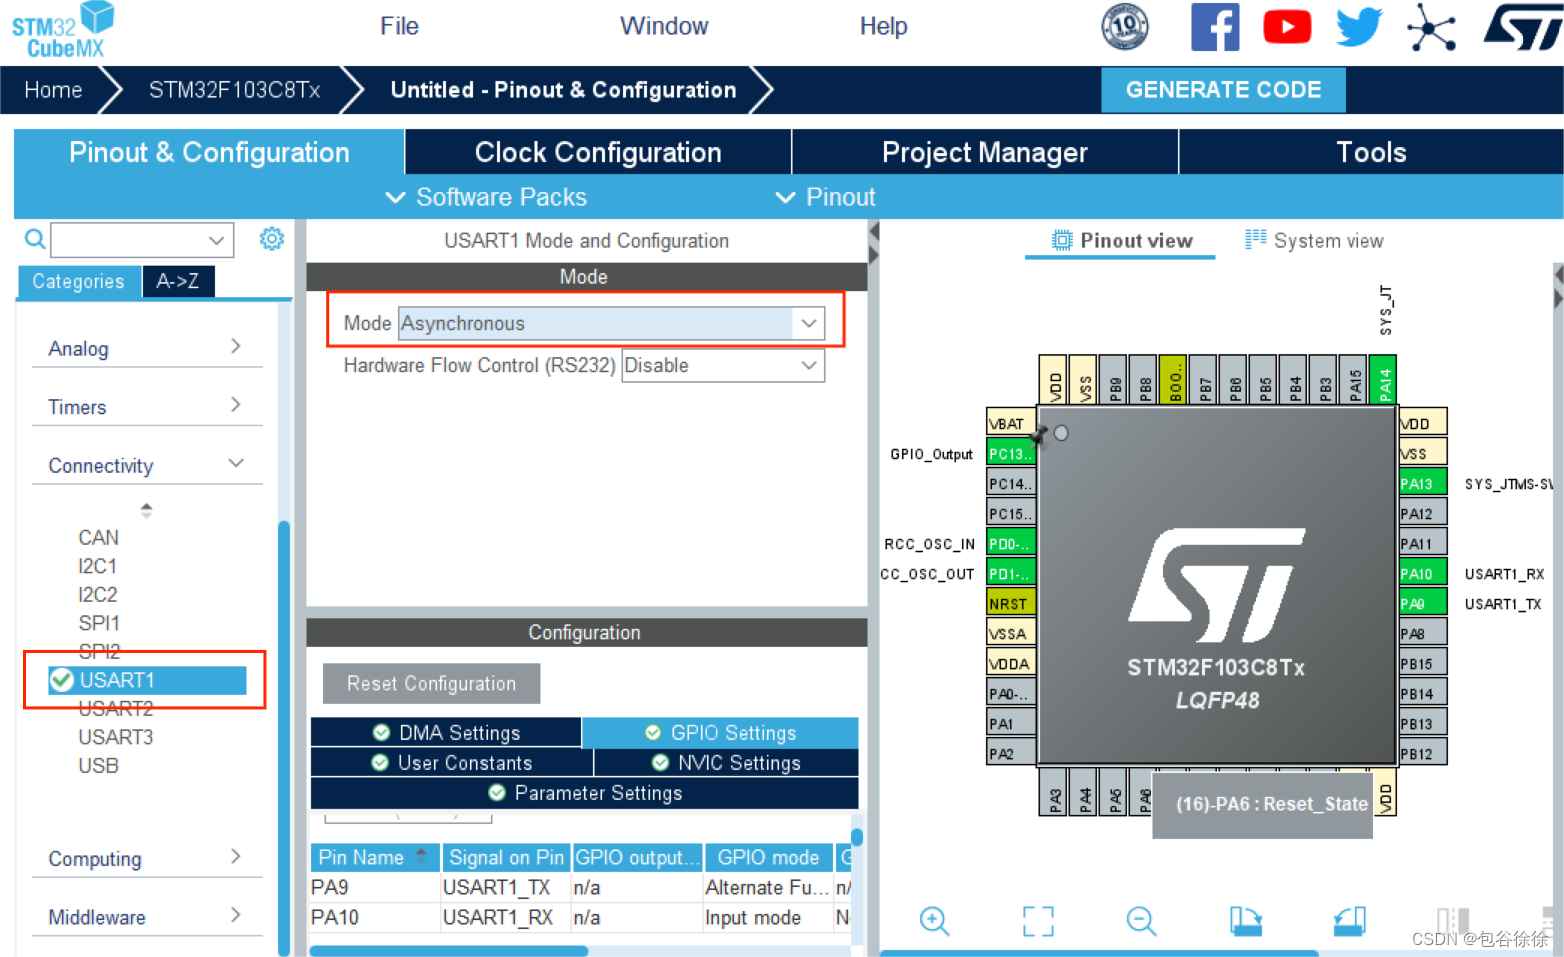Select CAN in the connectivity list
The height and width of the screenshot is (957, 1564).
click(x=98, y=538)
